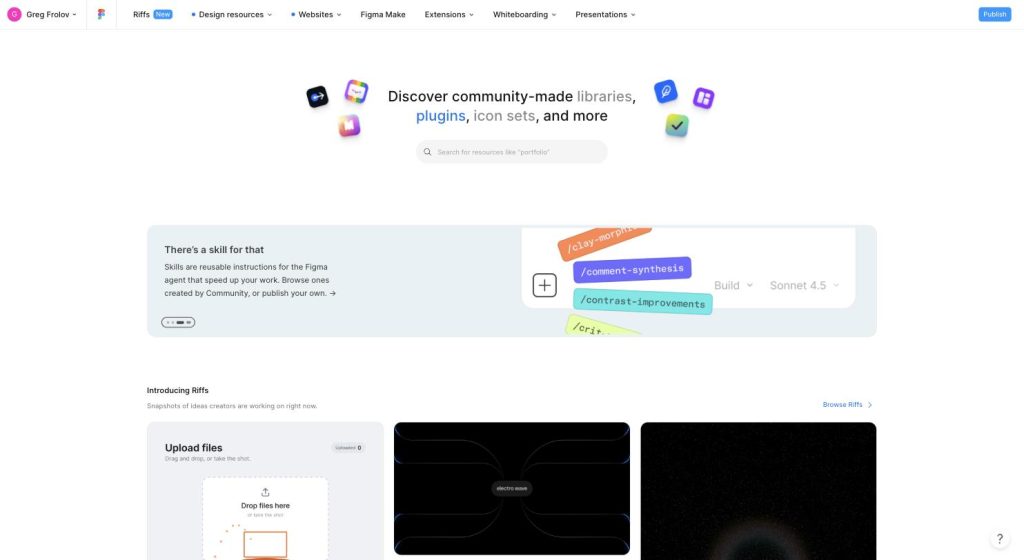Click the green checkmark app icon
Image resolution: width=1024 pixels, height=560 pixels.
pyautogui.click(x=677, y=125)
